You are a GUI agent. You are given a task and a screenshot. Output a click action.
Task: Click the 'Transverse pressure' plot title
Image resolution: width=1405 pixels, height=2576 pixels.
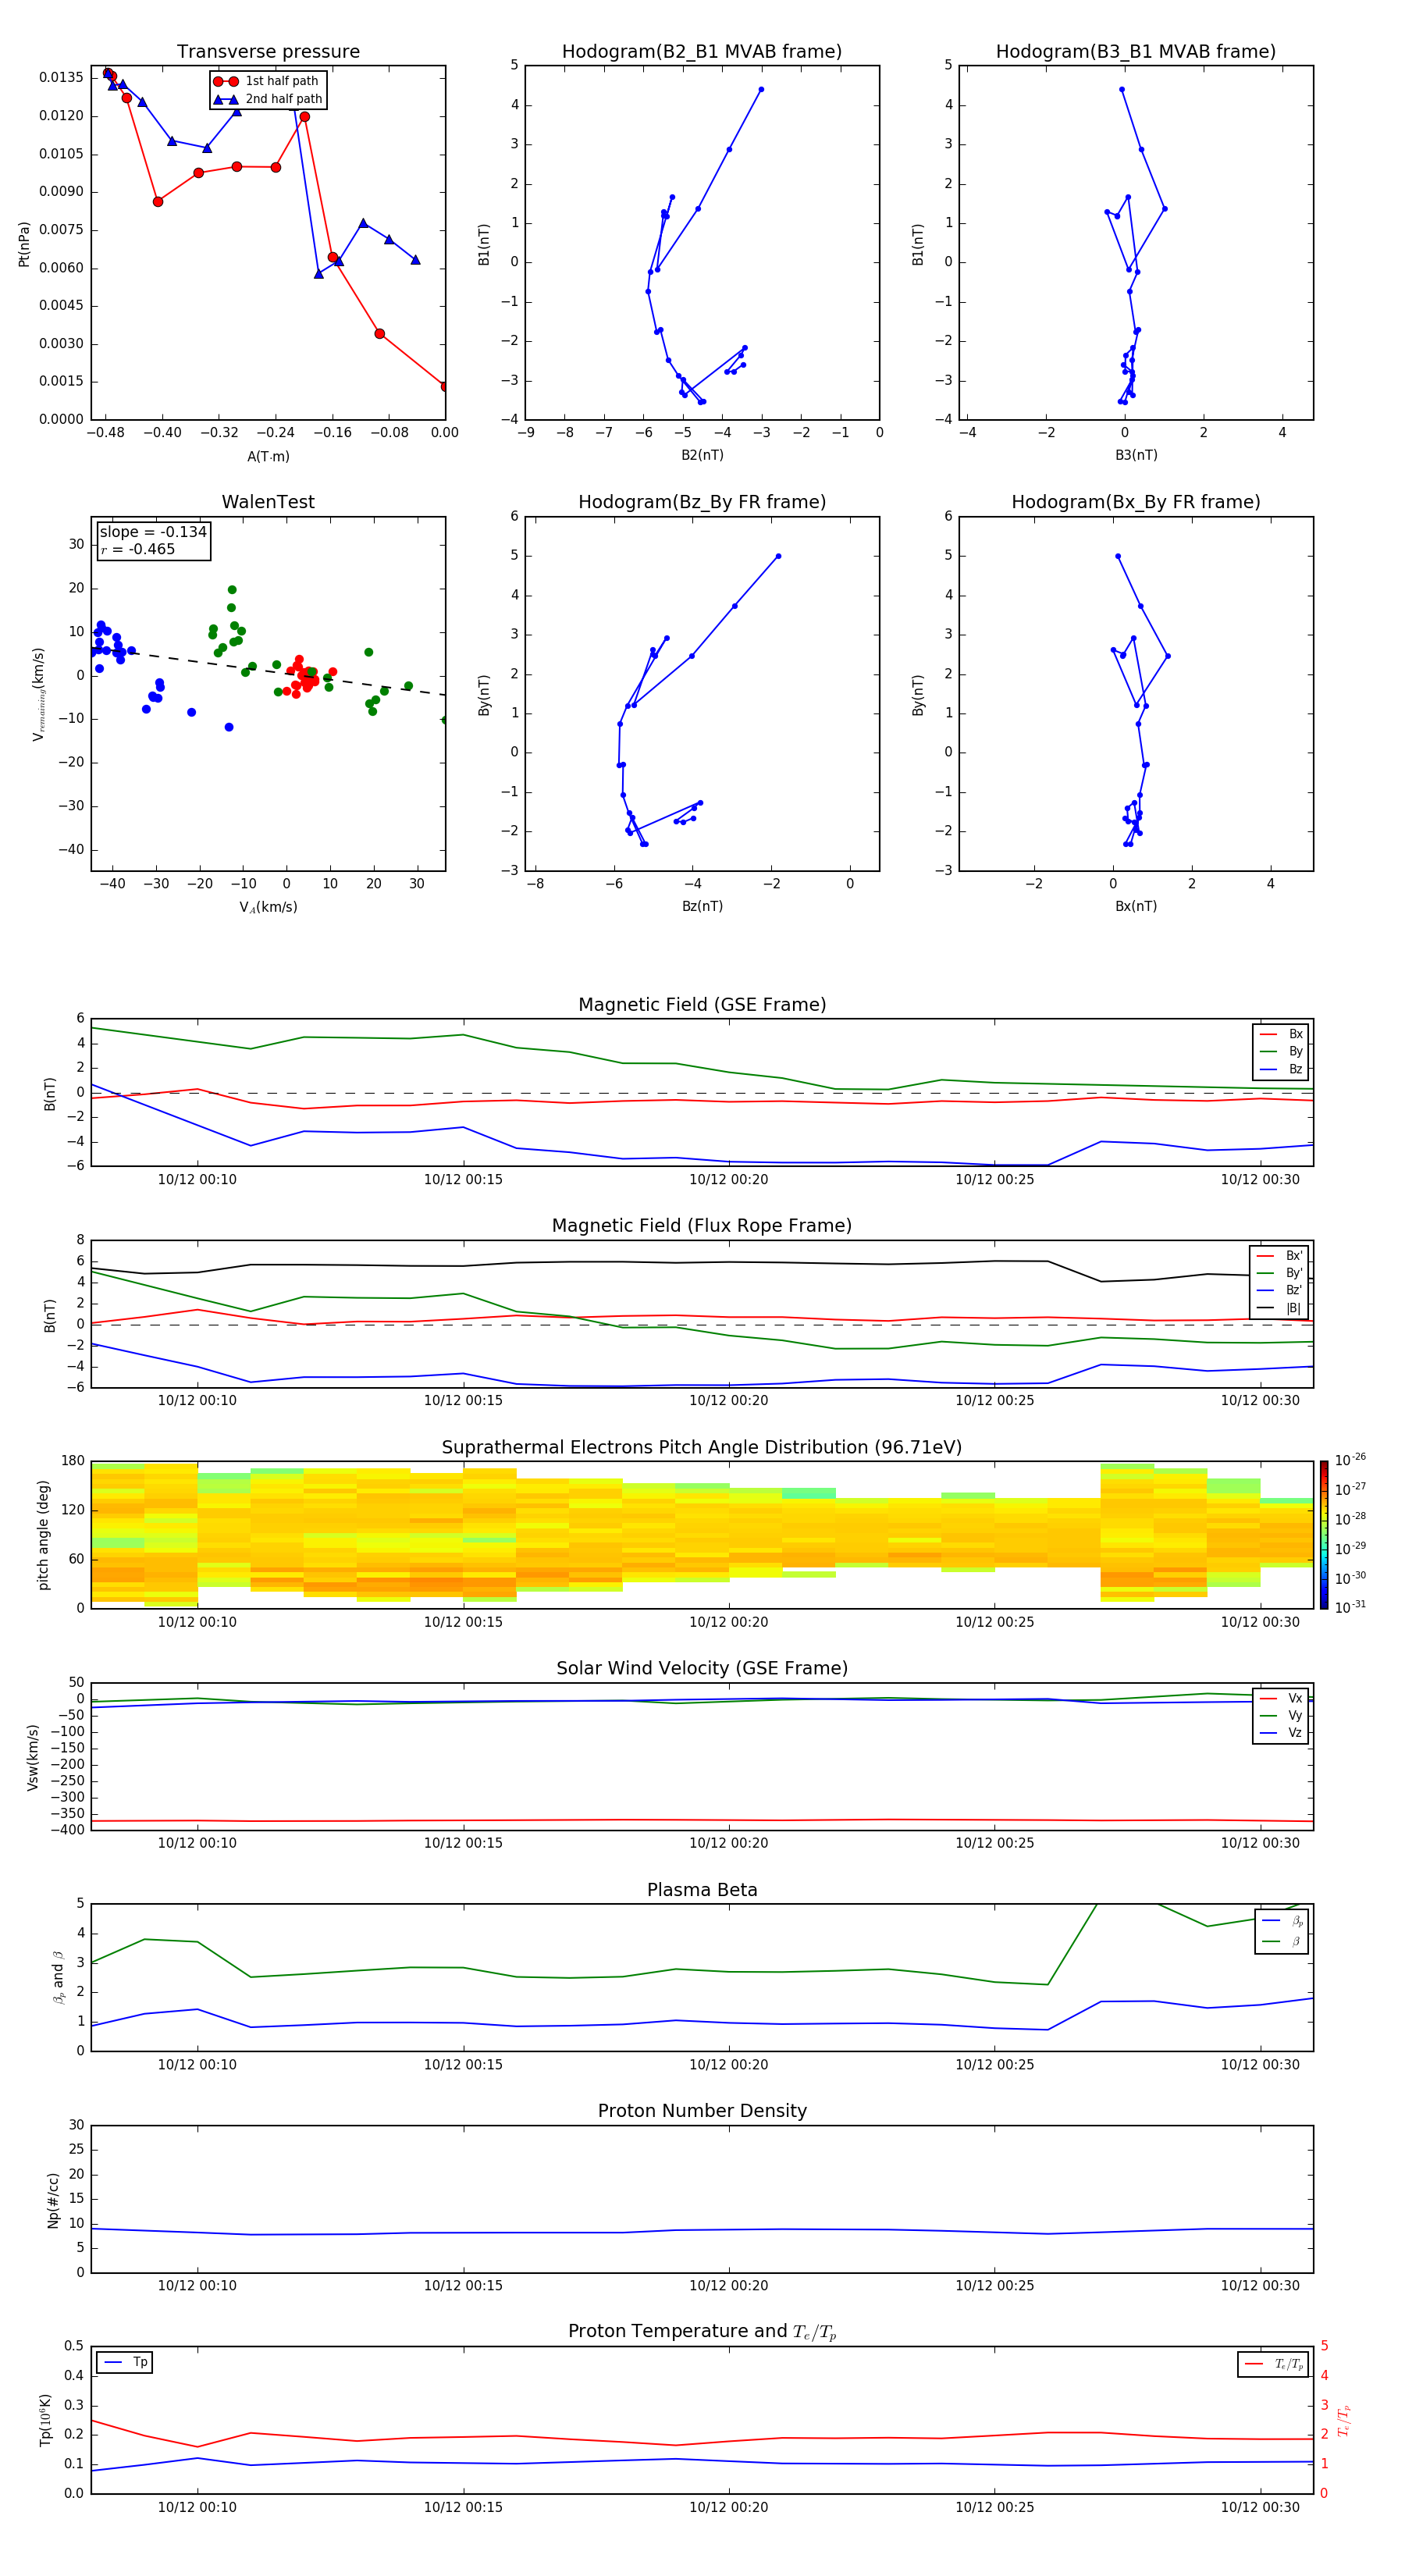pos(268,52)
